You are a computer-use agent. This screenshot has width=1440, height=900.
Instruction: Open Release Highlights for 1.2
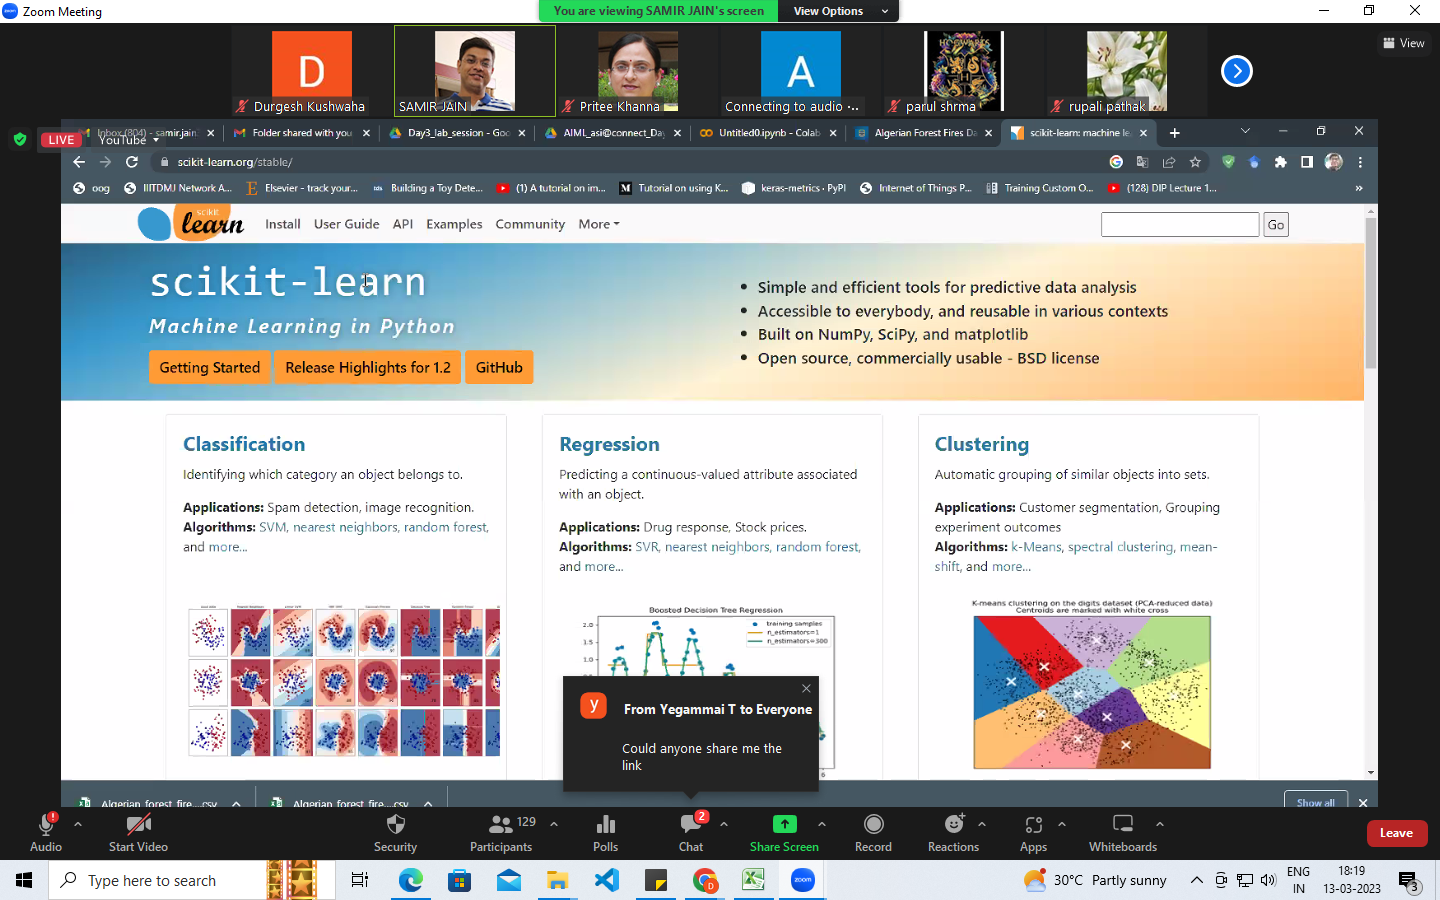coord(368,367)
